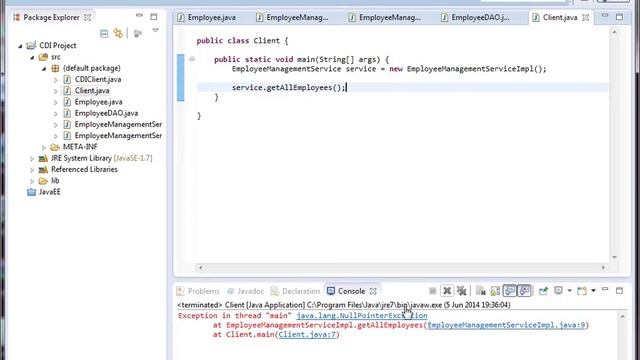Close the Package Explorer view

[87, 18]
